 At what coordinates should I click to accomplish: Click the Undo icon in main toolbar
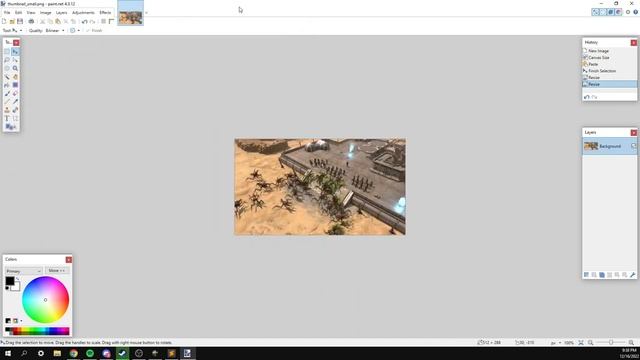[x=84, y=21]
